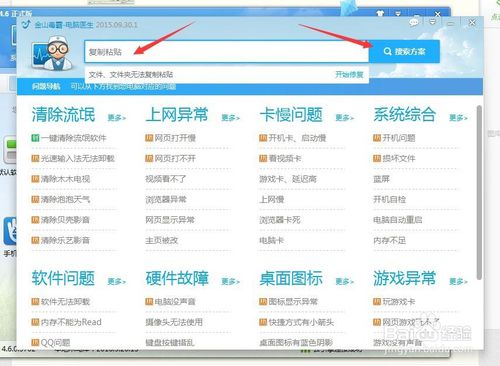Screen dimensions: 500x366
Task: Open the 蓝屏 entry
Action: (x=381, y=179)
